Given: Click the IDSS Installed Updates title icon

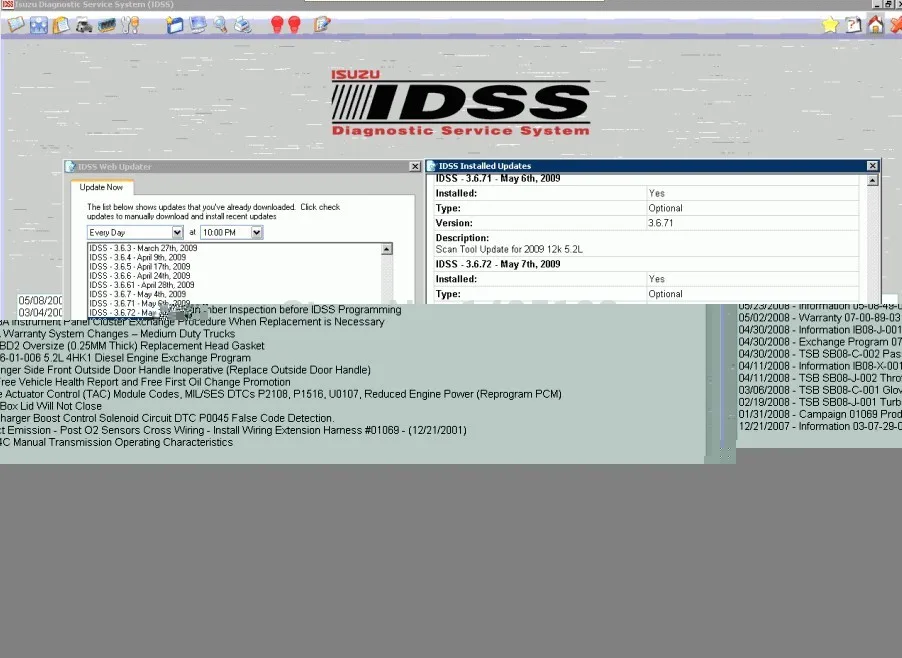Looking at the screenshot, I should click(x=431, y=166).
